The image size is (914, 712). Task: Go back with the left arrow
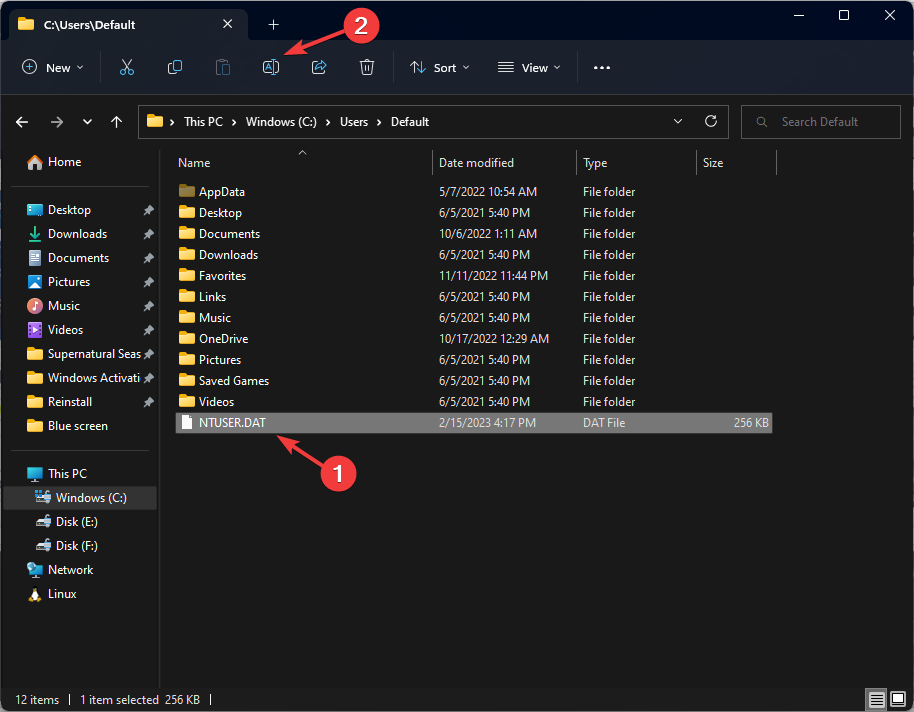22,122
